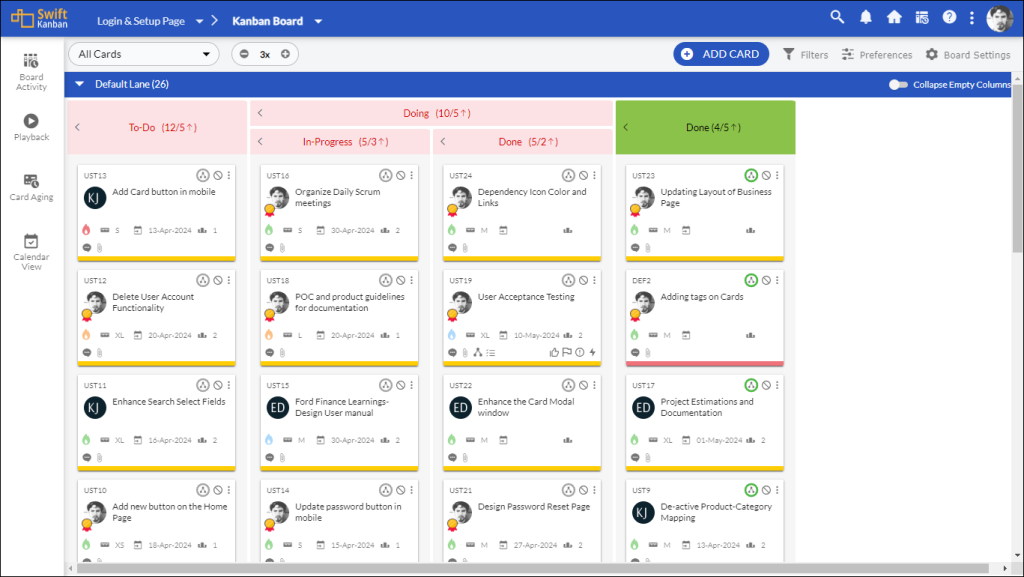The width and height of the screenshot is (1024, 577).
Task: Click the green timer icon on card UST23
Action: pyautogui.click(x=750, y=174)
